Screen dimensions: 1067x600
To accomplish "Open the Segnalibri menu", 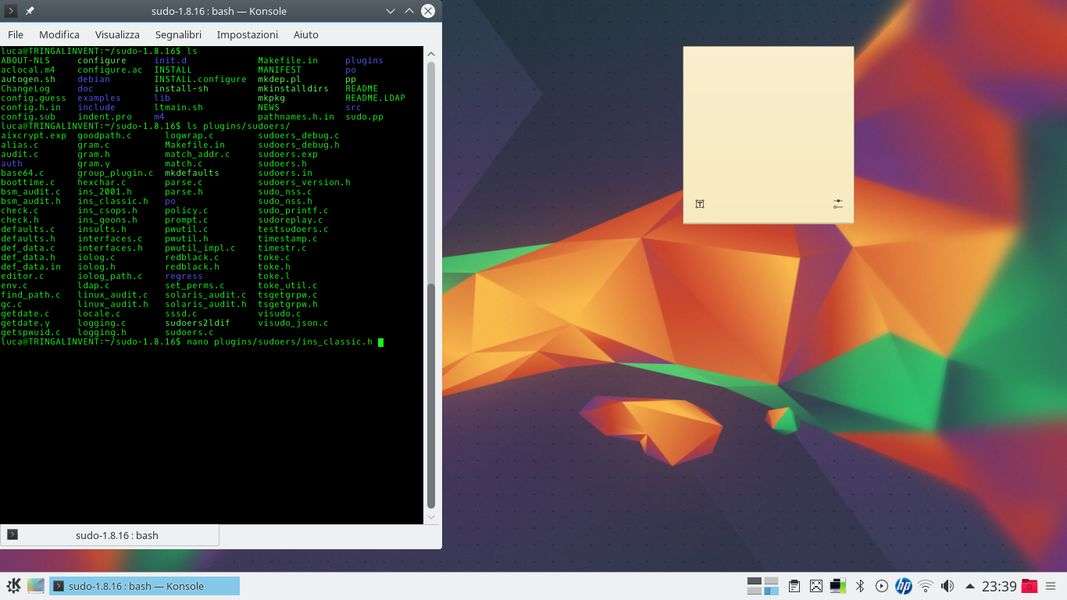I will [x=178, y=34].
